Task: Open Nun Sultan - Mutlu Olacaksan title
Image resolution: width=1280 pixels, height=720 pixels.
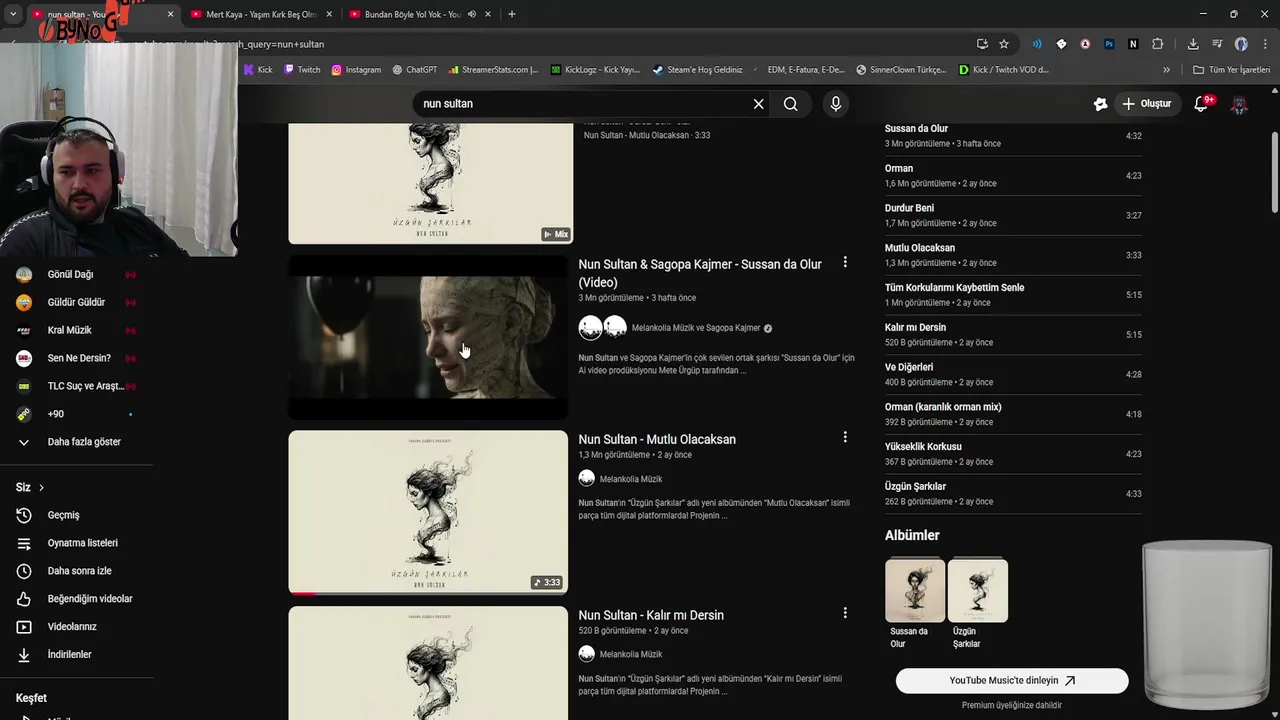Action: click(x=657, y=440)
